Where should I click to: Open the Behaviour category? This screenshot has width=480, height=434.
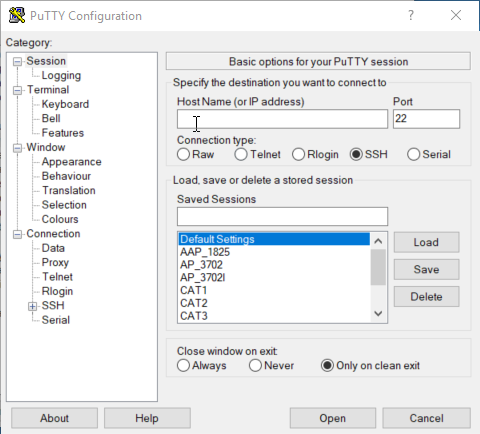pos(66,176)
